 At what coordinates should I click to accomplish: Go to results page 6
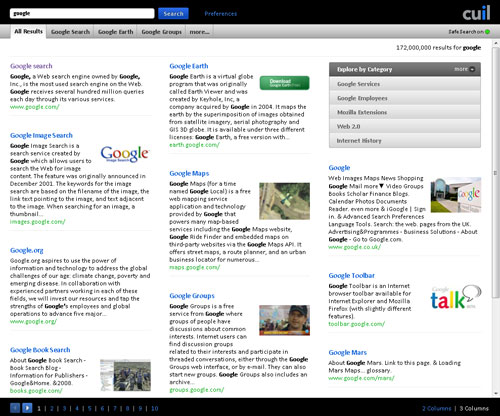click(102, 408)
